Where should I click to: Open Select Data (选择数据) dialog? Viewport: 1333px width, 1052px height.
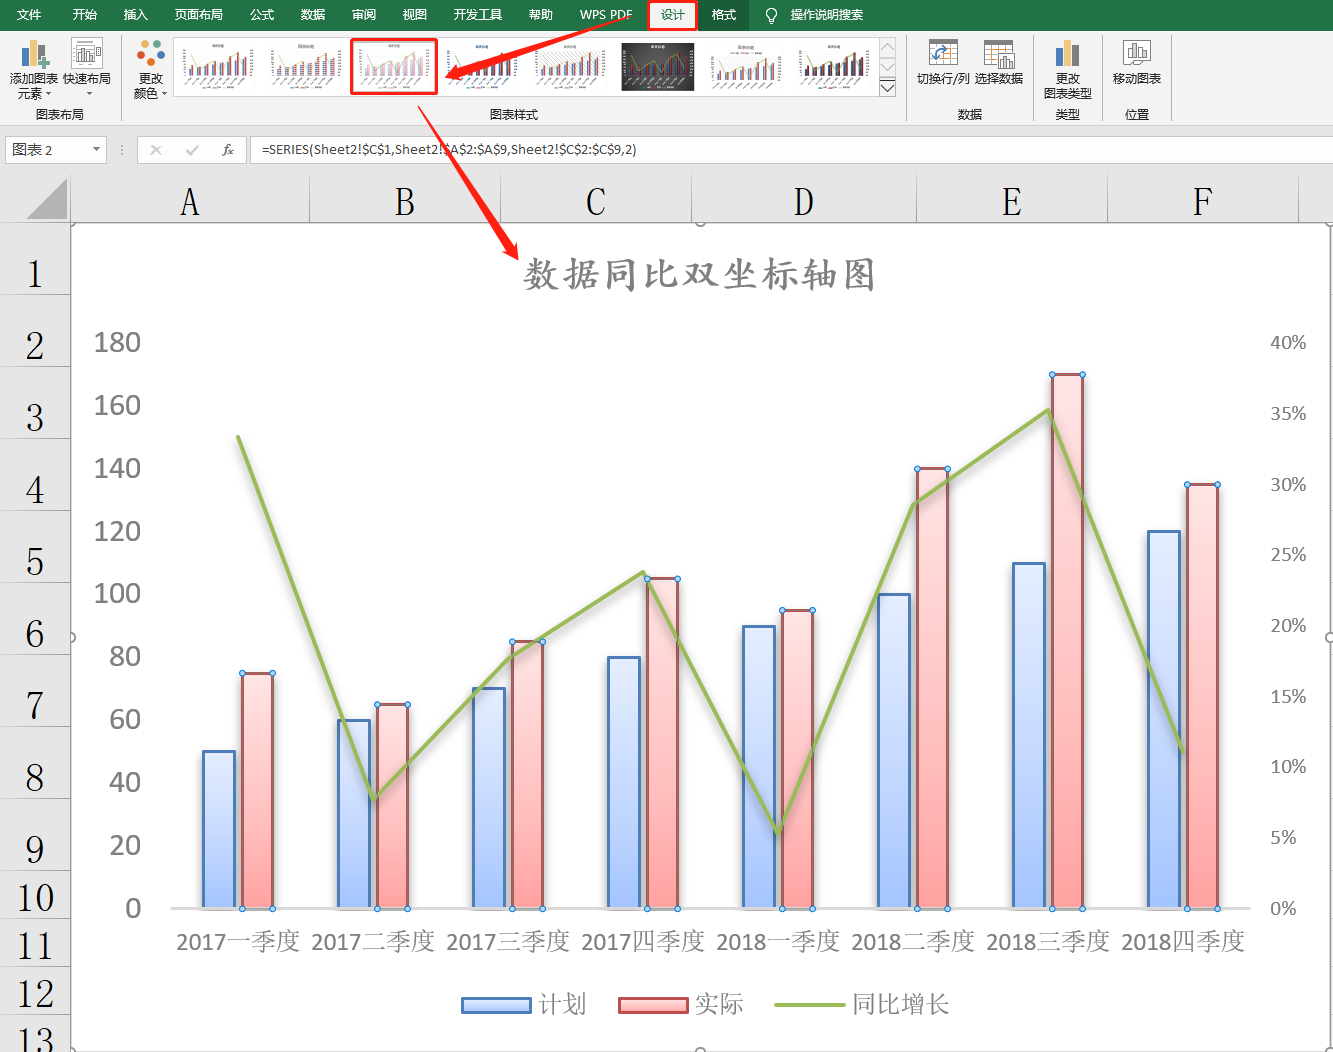[999, 63]
